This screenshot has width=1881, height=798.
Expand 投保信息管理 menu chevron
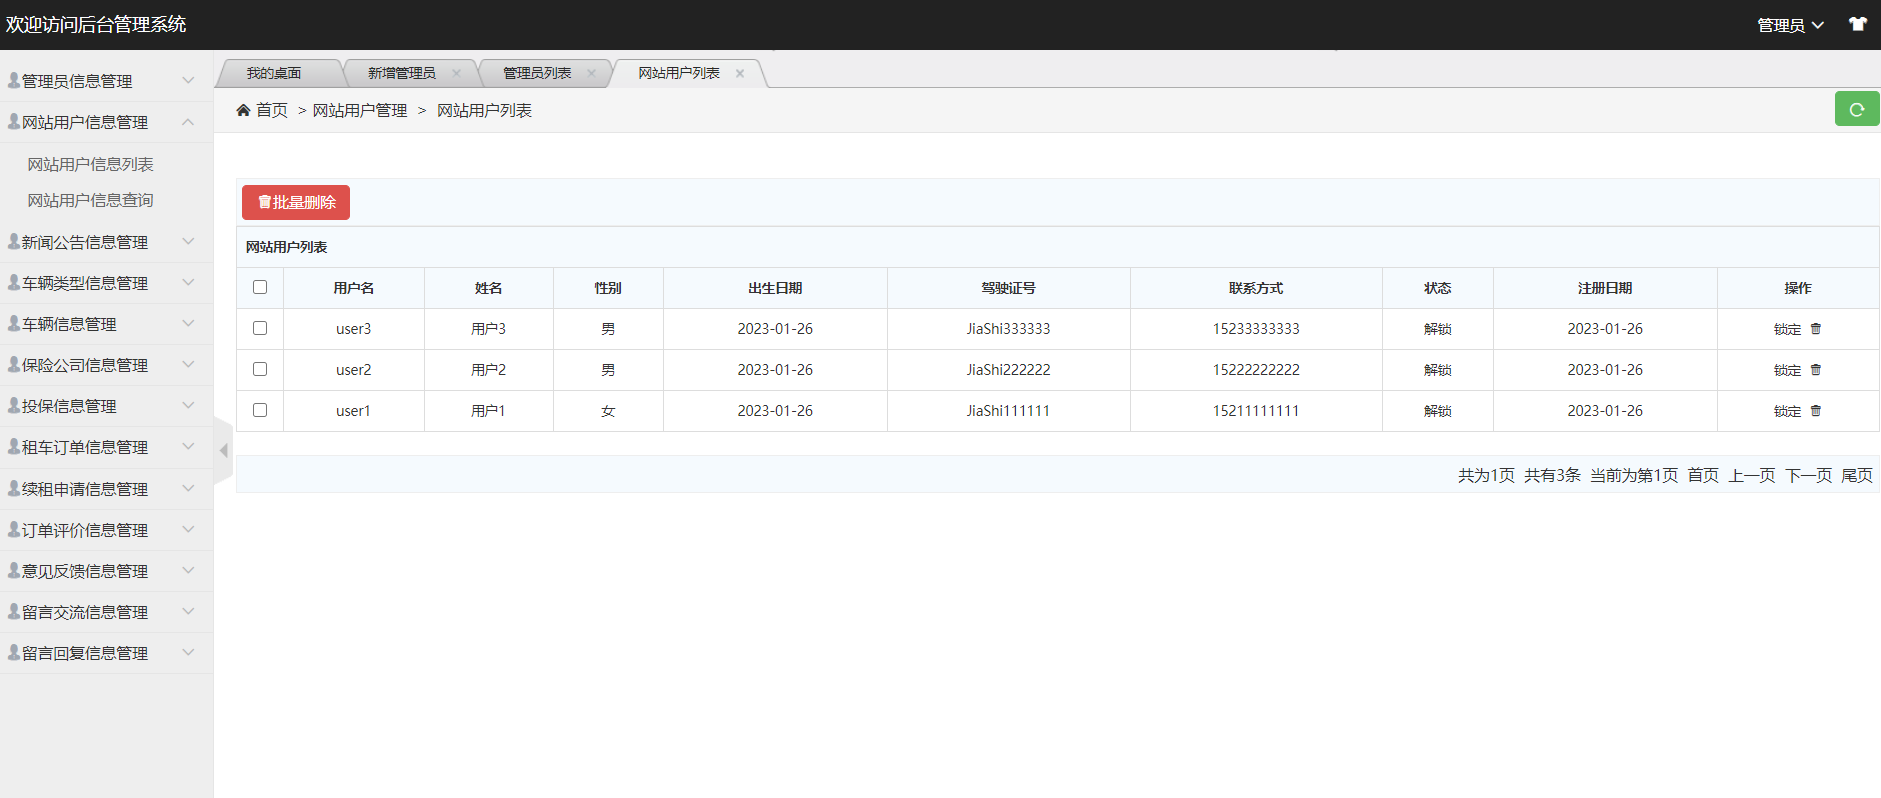pos(188,405)
